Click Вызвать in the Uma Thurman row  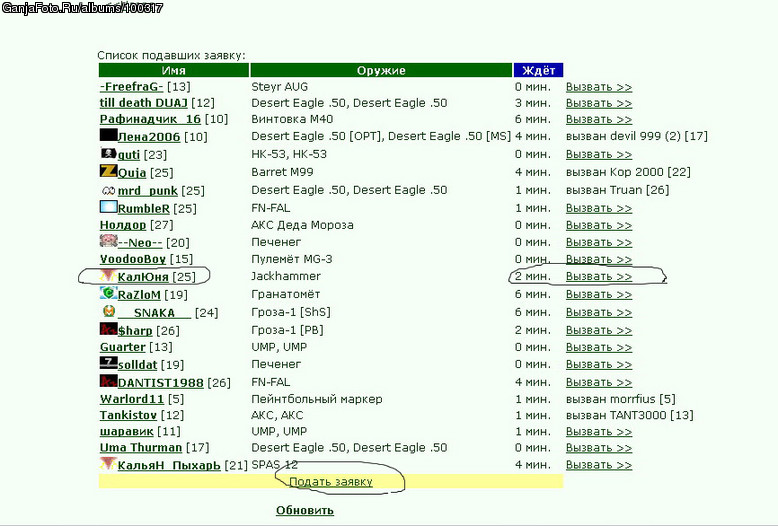pos(599,448)
